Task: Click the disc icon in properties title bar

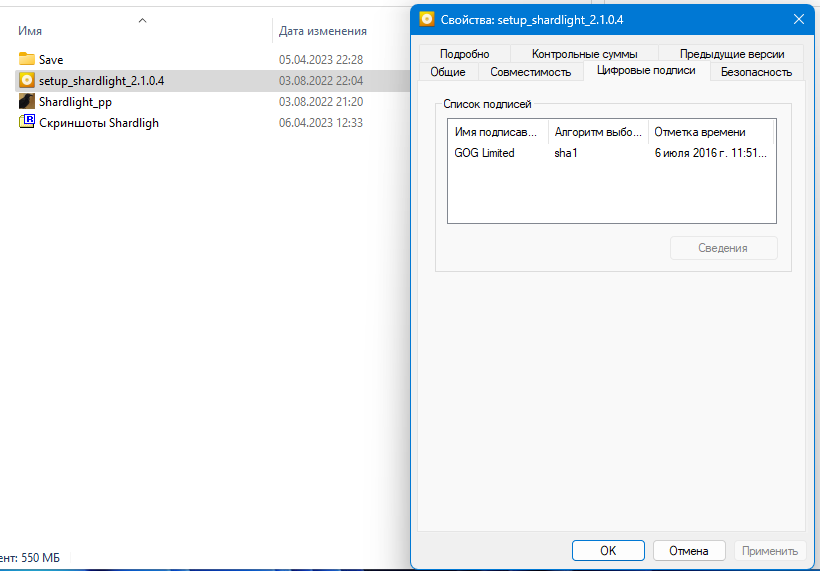Action: coord(427,19)
